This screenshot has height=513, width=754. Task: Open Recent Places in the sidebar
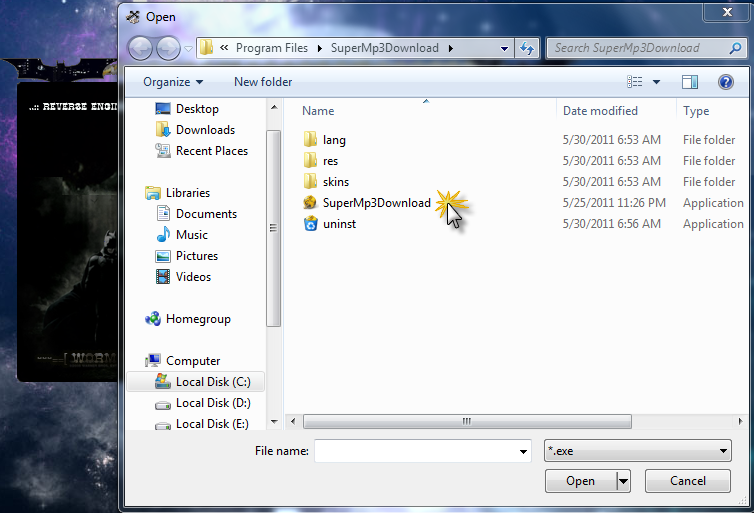[212, 151]
